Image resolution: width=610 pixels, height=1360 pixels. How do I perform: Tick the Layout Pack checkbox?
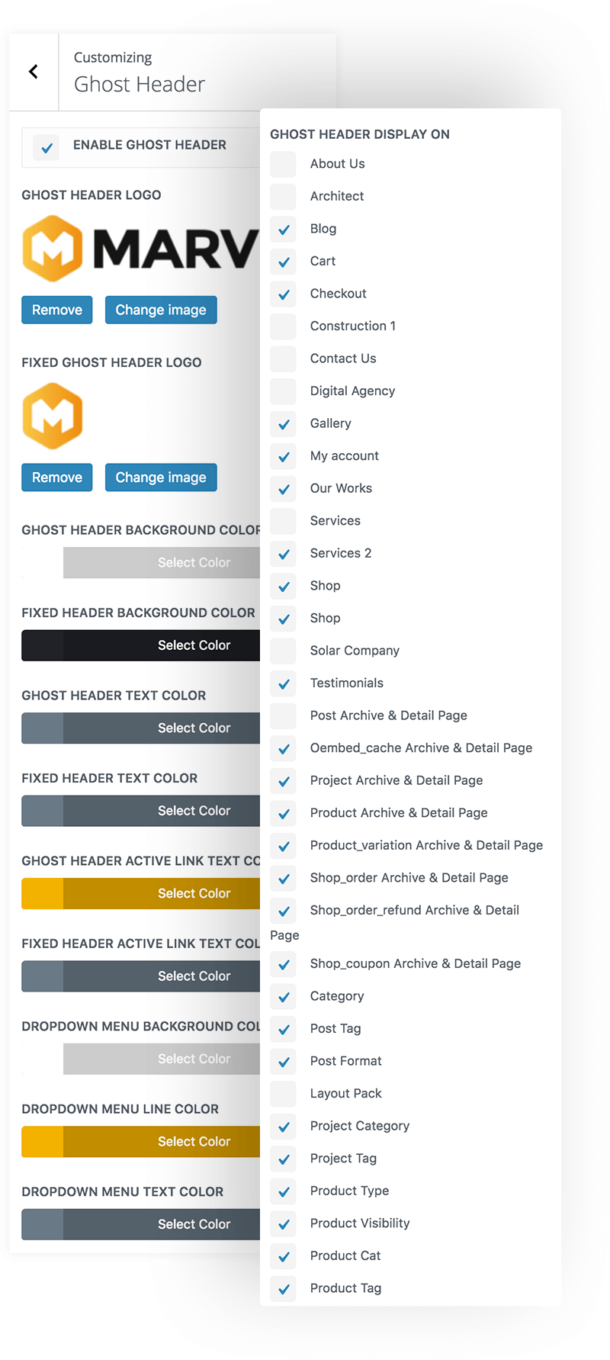[283, 1094]
